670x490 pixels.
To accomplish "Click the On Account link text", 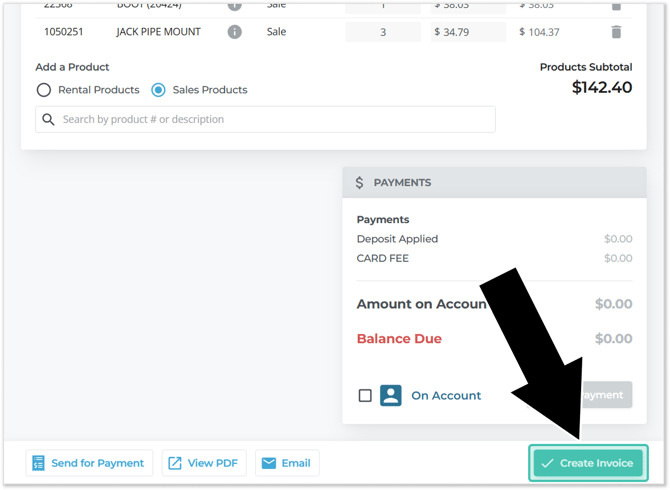I will coord(446,395).
